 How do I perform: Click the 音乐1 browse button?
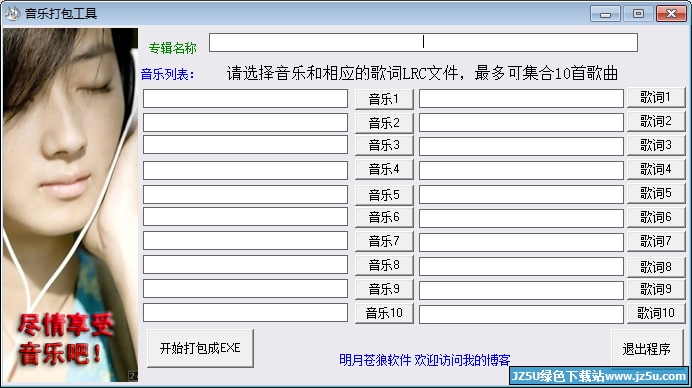pyautogui.click(x=384, y=99)
